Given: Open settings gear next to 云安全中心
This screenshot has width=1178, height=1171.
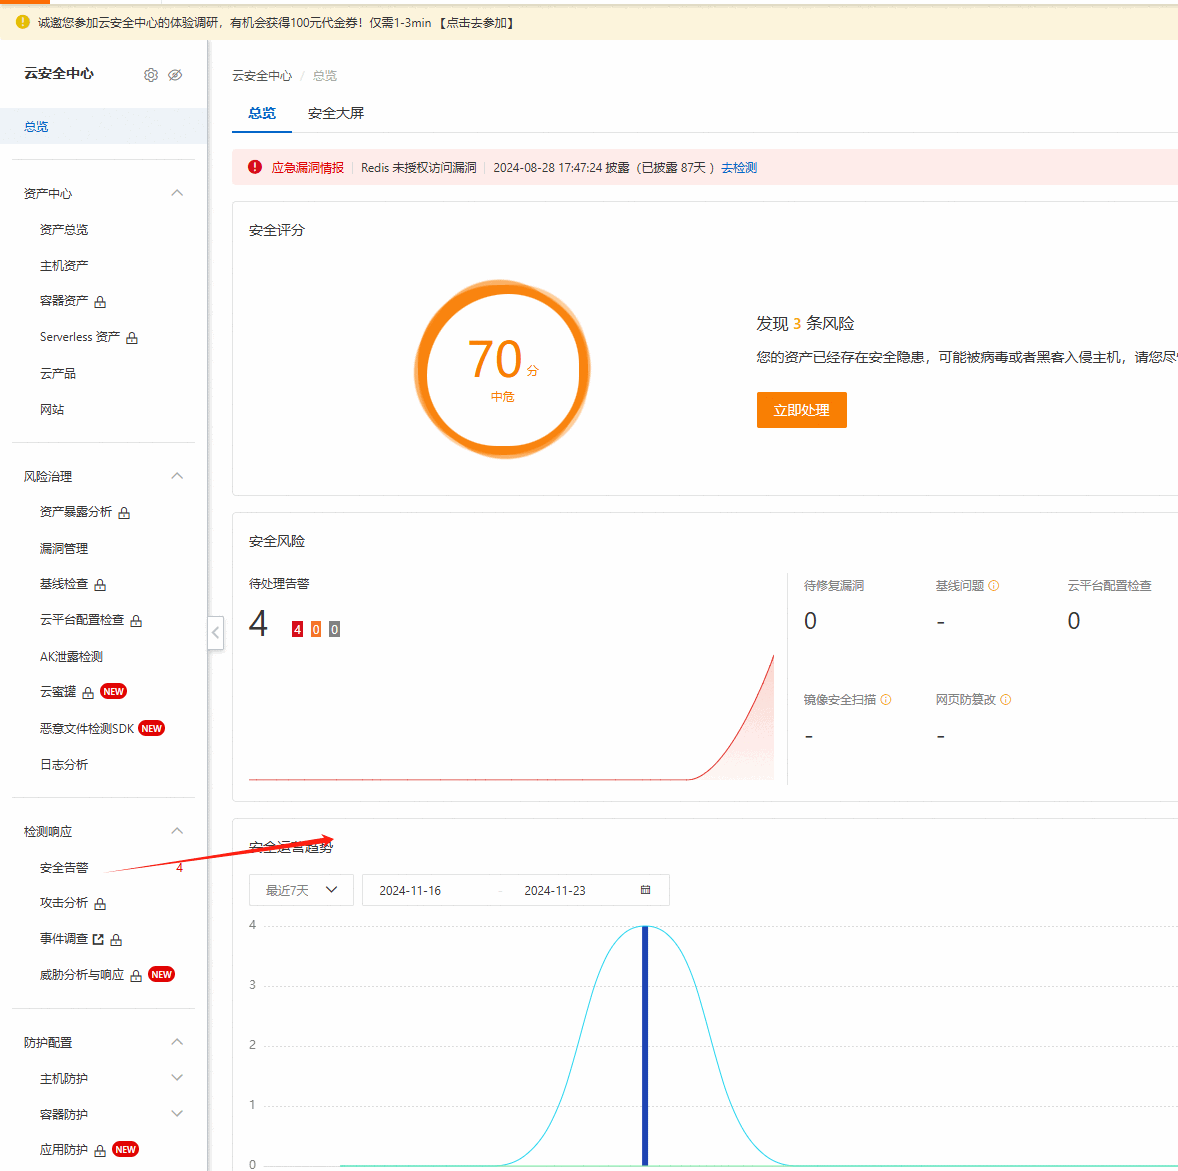Looking at the screenshot, I should tap(151, 74).
